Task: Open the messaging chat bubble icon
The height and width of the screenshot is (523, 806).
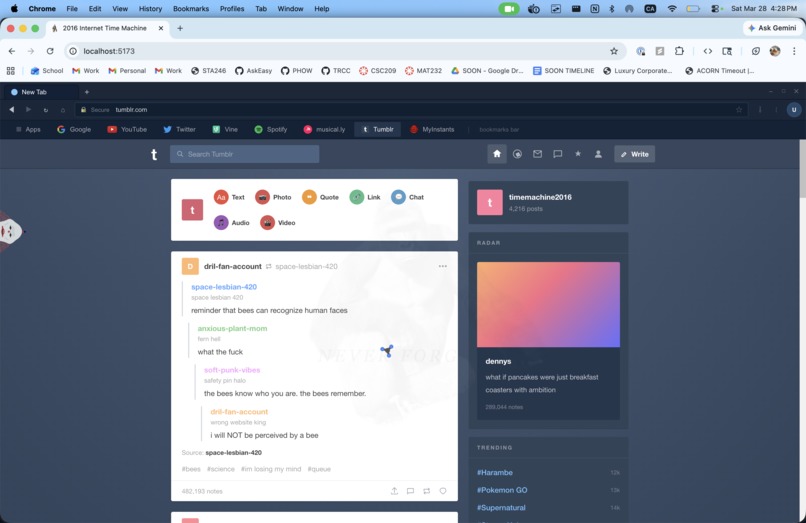Action: [557, 154]
